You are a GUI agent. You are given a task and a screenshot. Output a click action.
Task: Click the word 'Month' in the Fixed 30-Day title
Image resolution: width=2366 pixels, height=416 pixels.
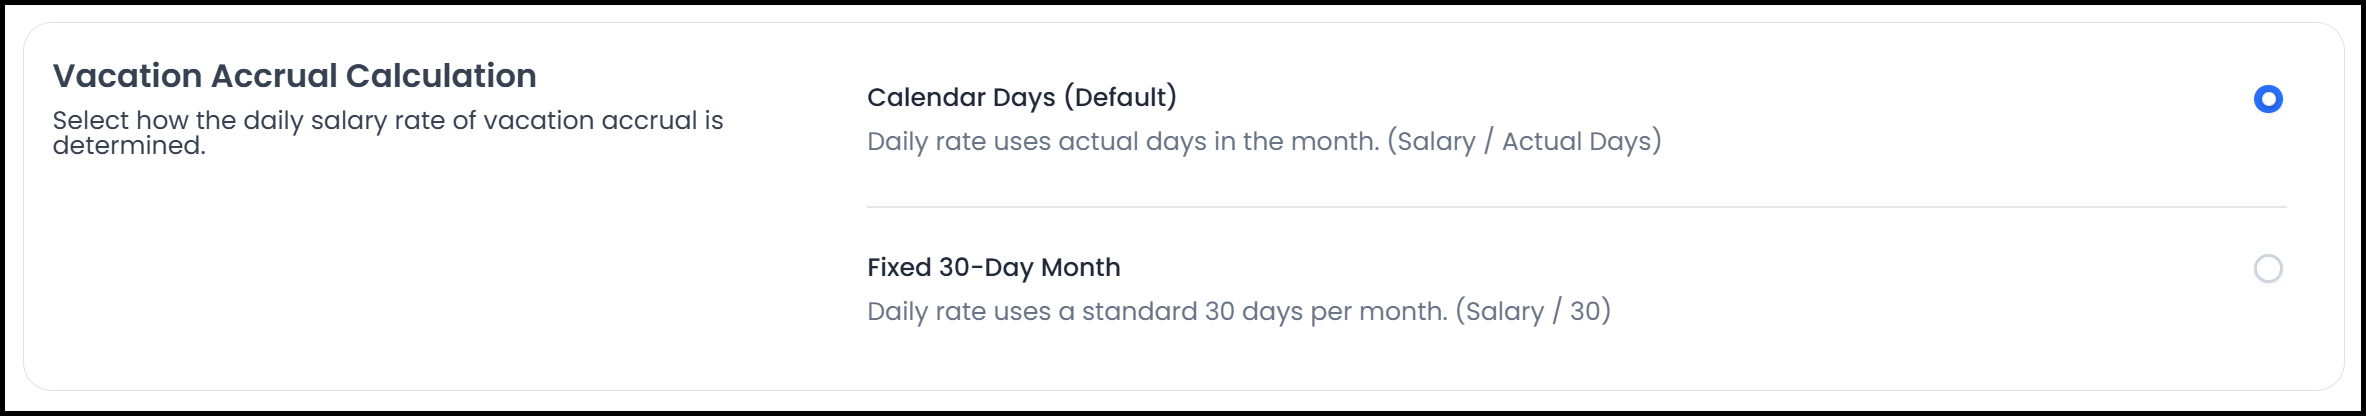[1080, 267]
